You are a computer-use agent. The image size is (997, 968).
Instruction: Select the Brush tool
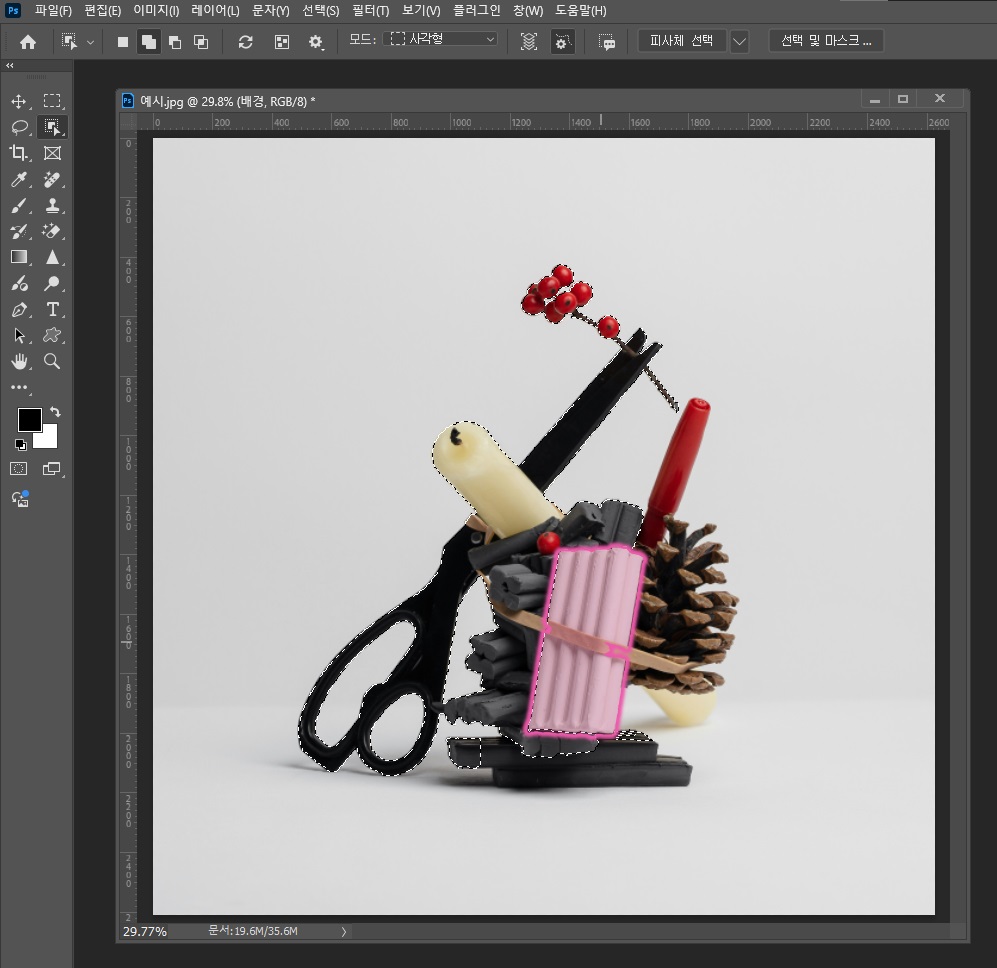(18, 205)
